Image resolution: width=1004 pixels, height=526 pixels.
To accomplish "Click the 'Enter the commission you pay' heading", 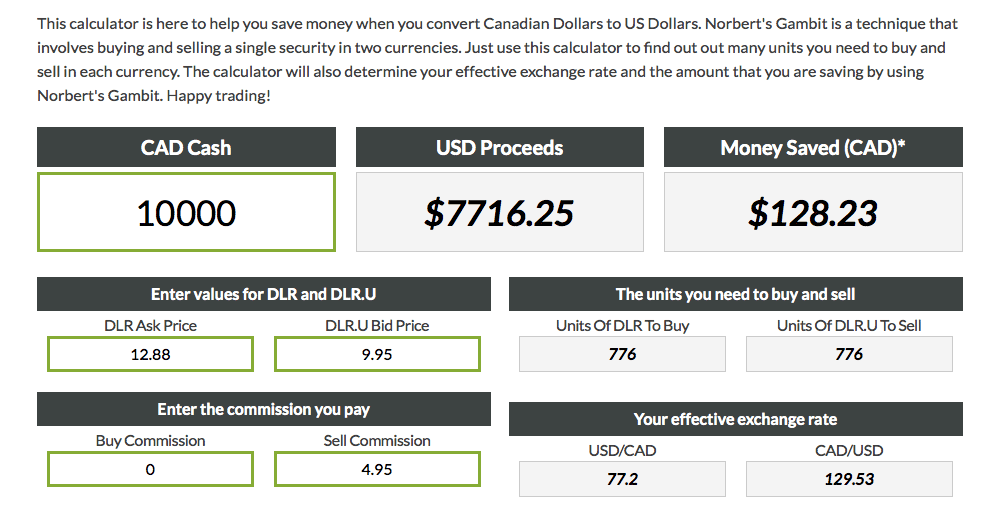I will (264, 409).
